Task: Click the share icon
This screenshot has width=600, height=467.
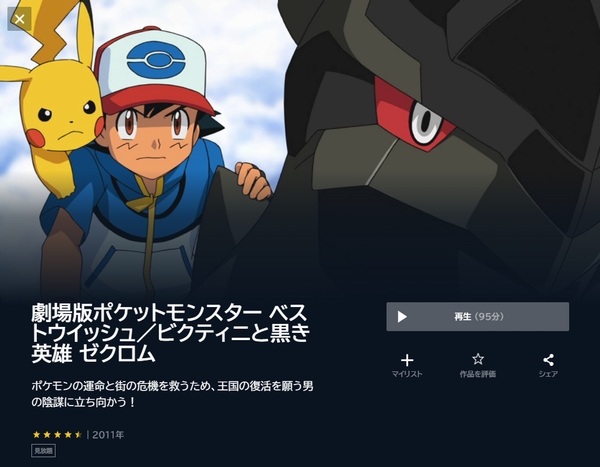Action: (548, 360)
